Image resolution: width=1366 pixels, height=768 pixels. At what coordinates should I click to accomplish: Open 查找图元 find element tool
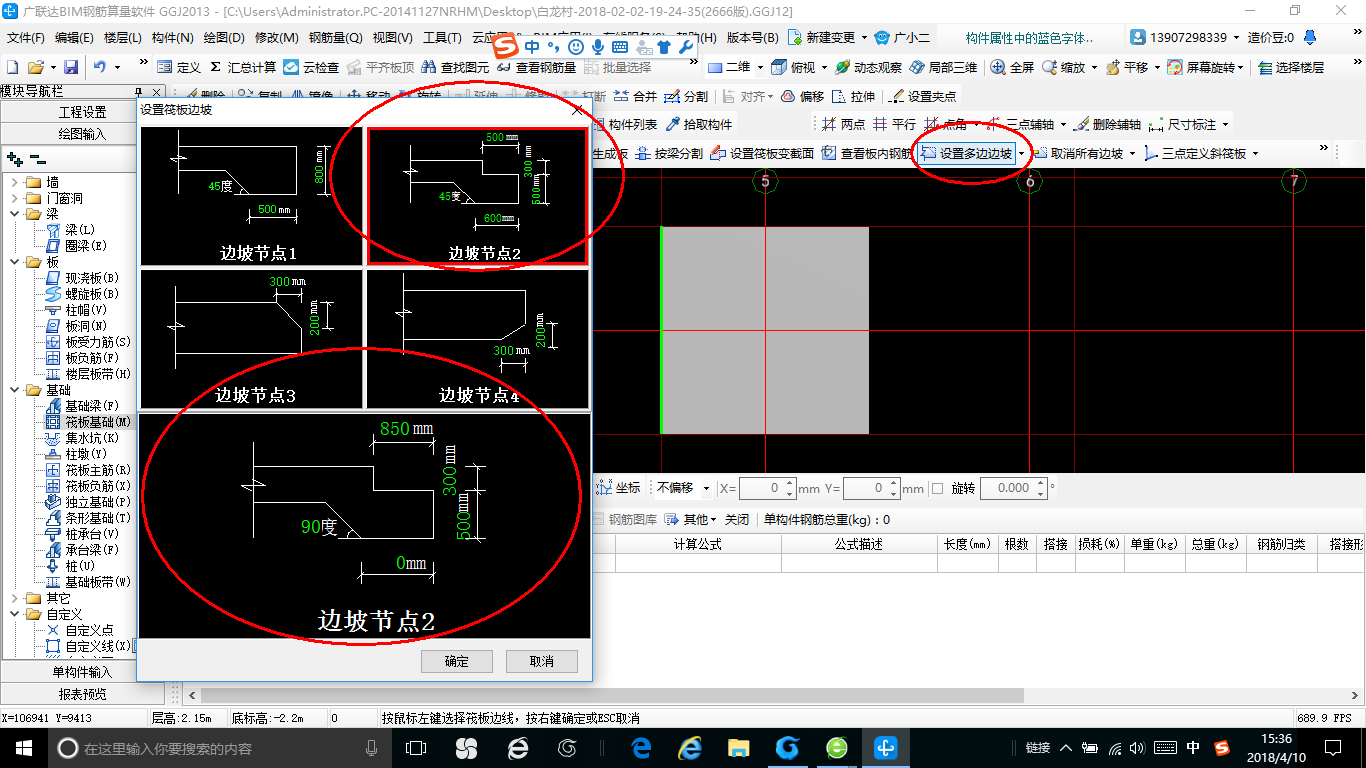[455, 67]
